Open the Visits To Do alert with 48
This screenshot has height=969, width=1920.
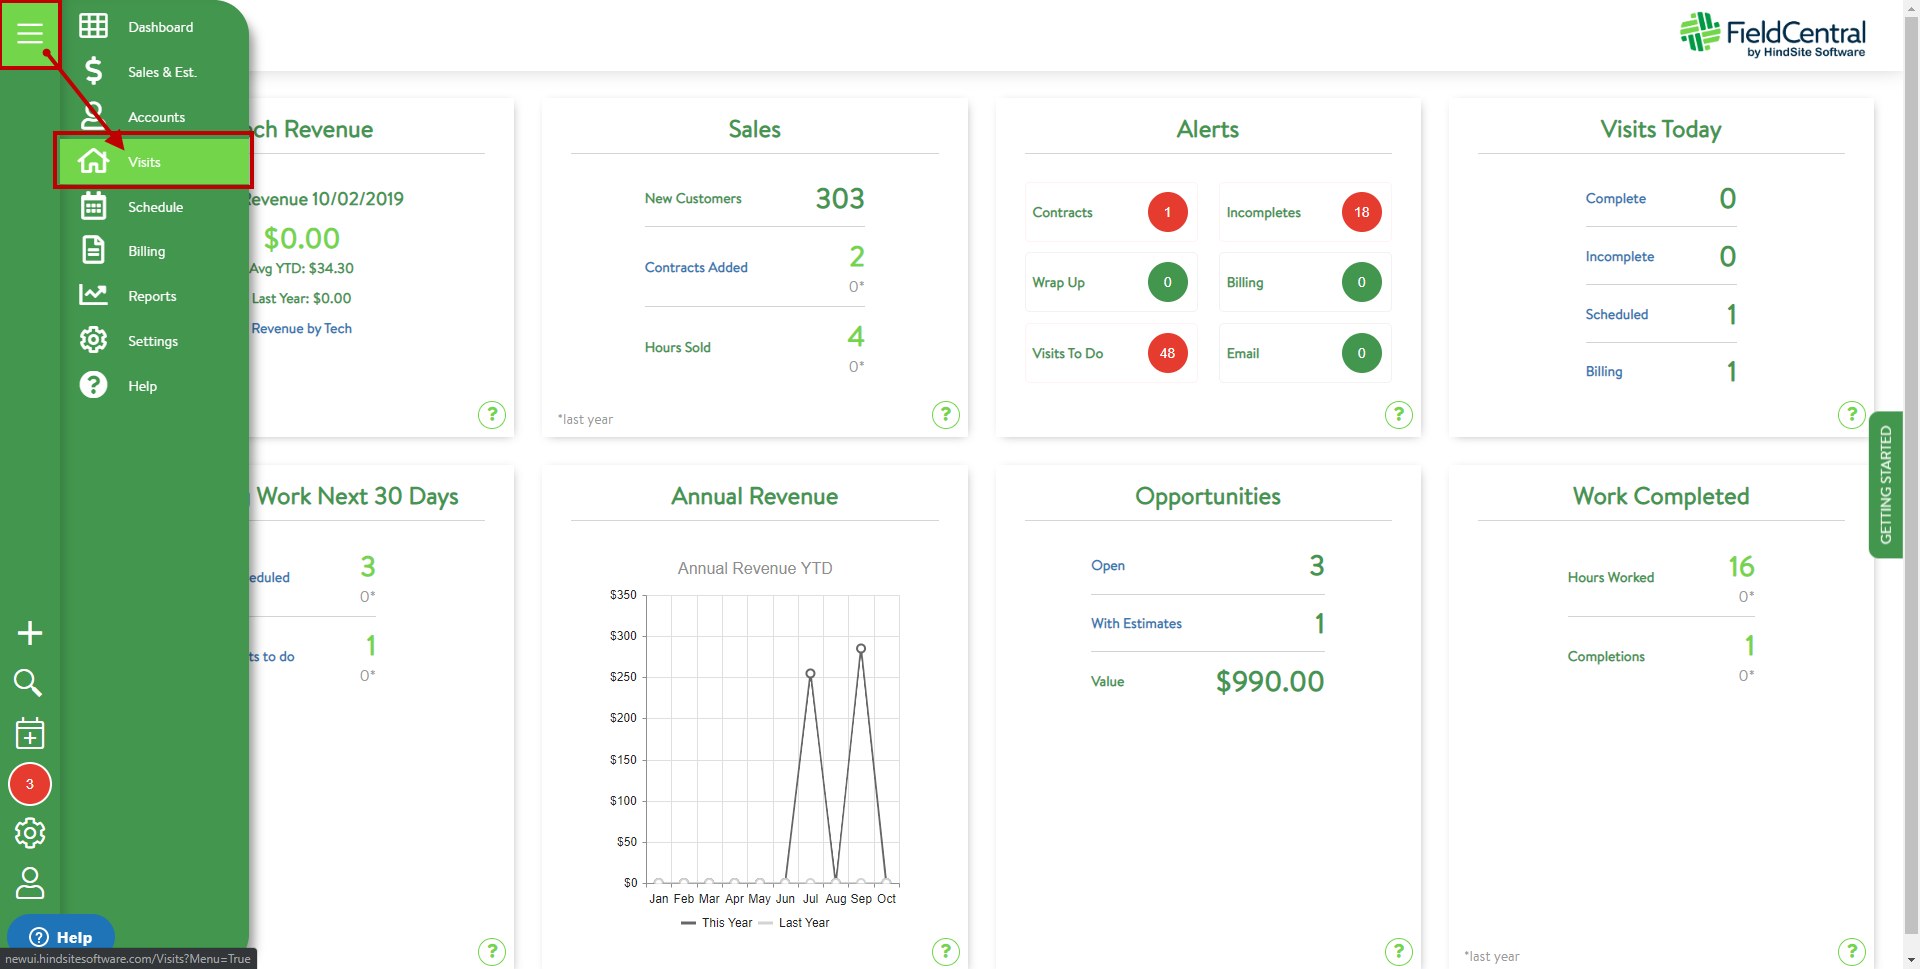tap(1110, 353)
